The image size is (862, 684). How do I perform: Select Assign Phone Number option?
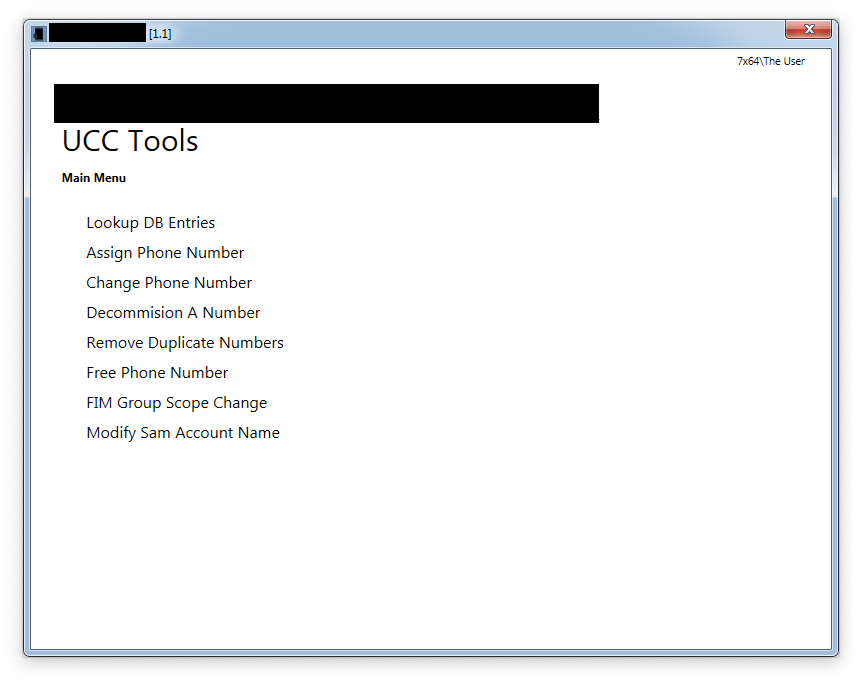(165, 253)
